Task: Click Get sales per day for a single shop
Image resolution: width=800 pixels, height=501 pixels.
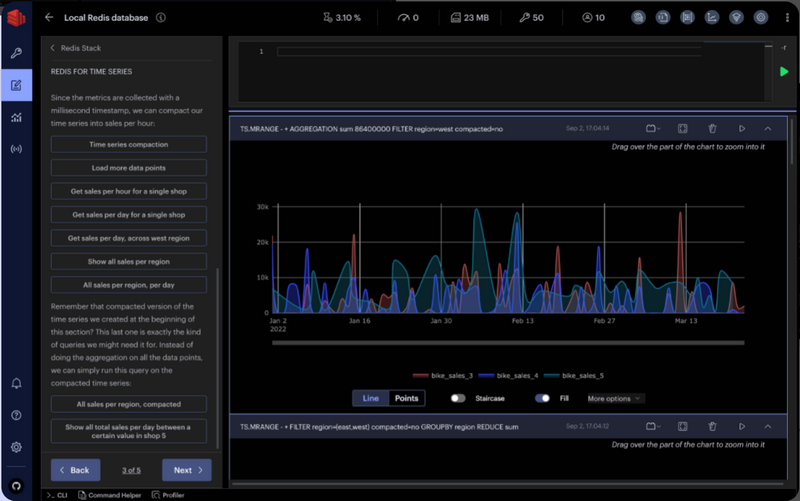Action: [x=129, y=215]
